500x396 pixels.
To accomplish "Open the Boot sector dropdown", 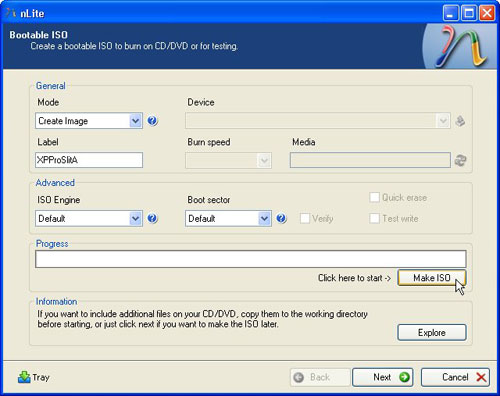I will click(x=228, y=218).
